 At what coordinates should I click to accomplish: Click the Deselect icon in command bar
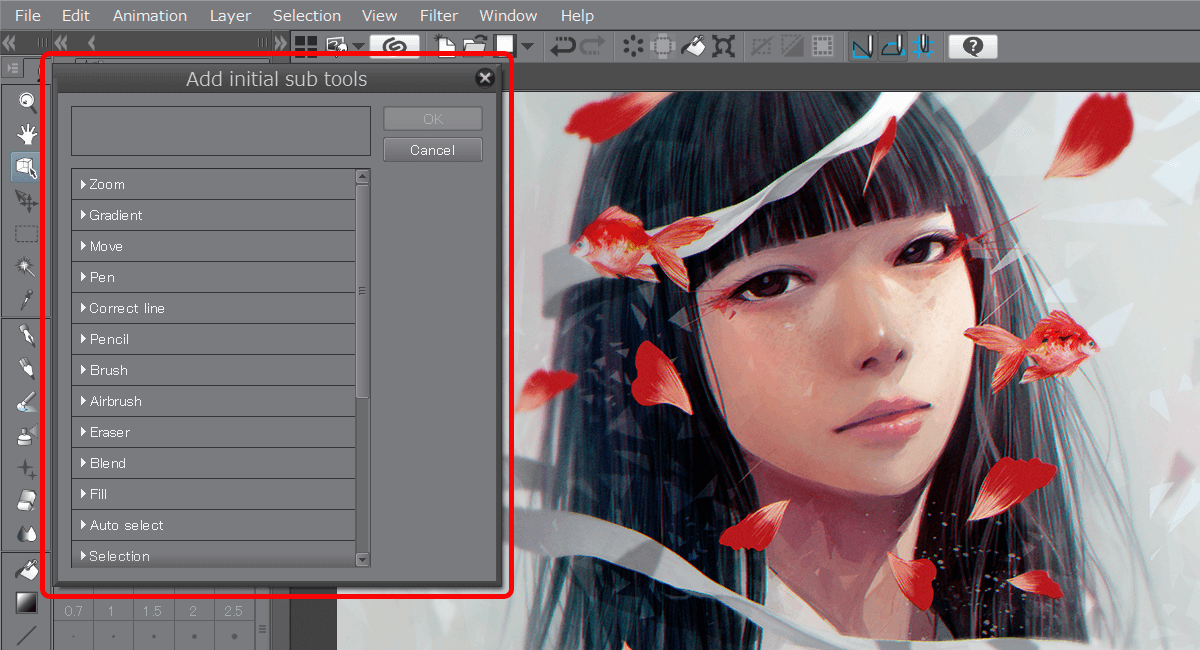762,46
